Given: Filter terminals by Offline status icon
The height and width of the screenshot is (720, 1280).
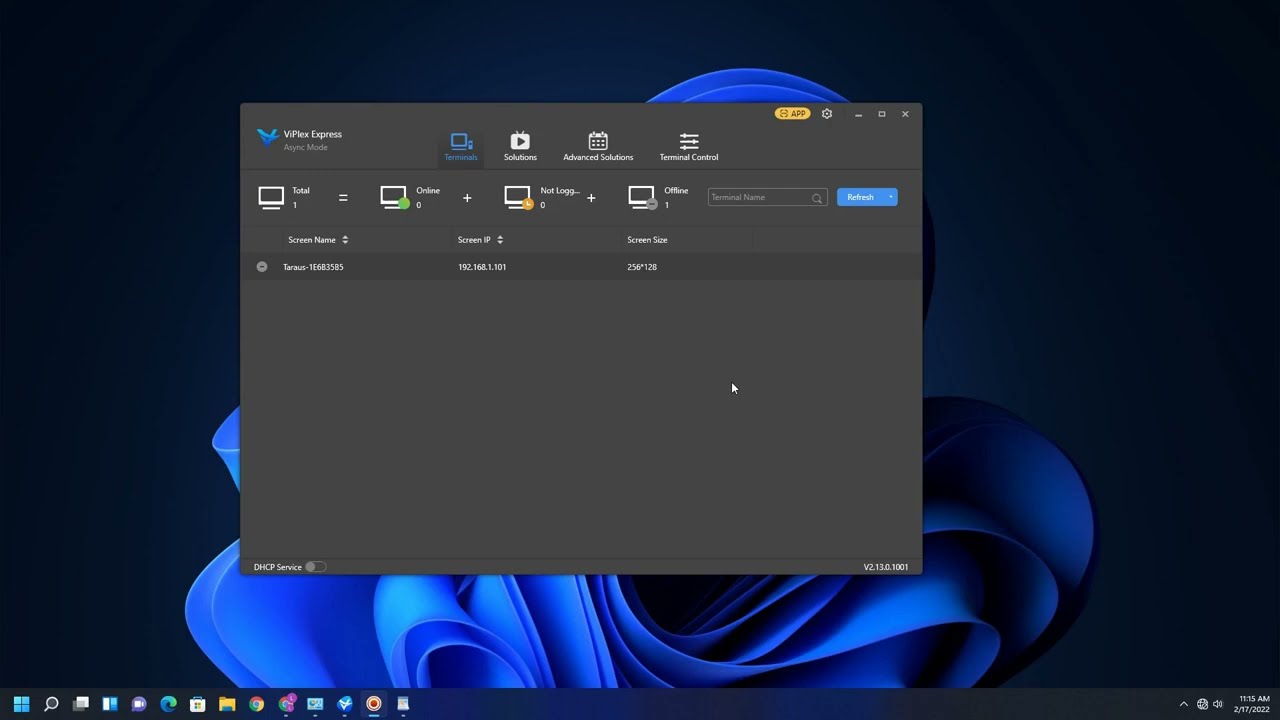Looking at the screenshot, I should coord(642,197).
